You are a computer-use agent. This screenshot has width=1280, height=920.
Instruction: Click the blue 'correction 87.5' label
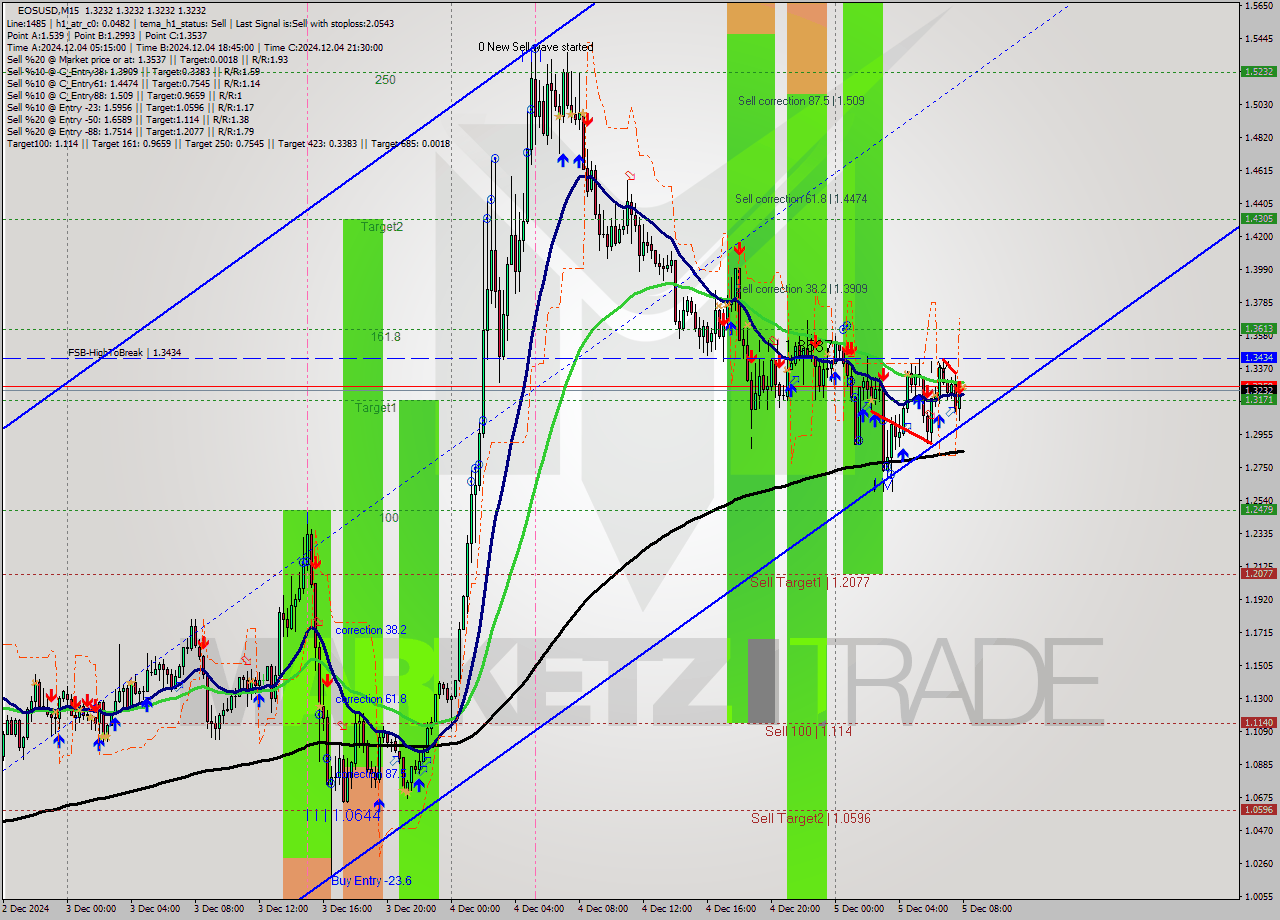(371, 774)
